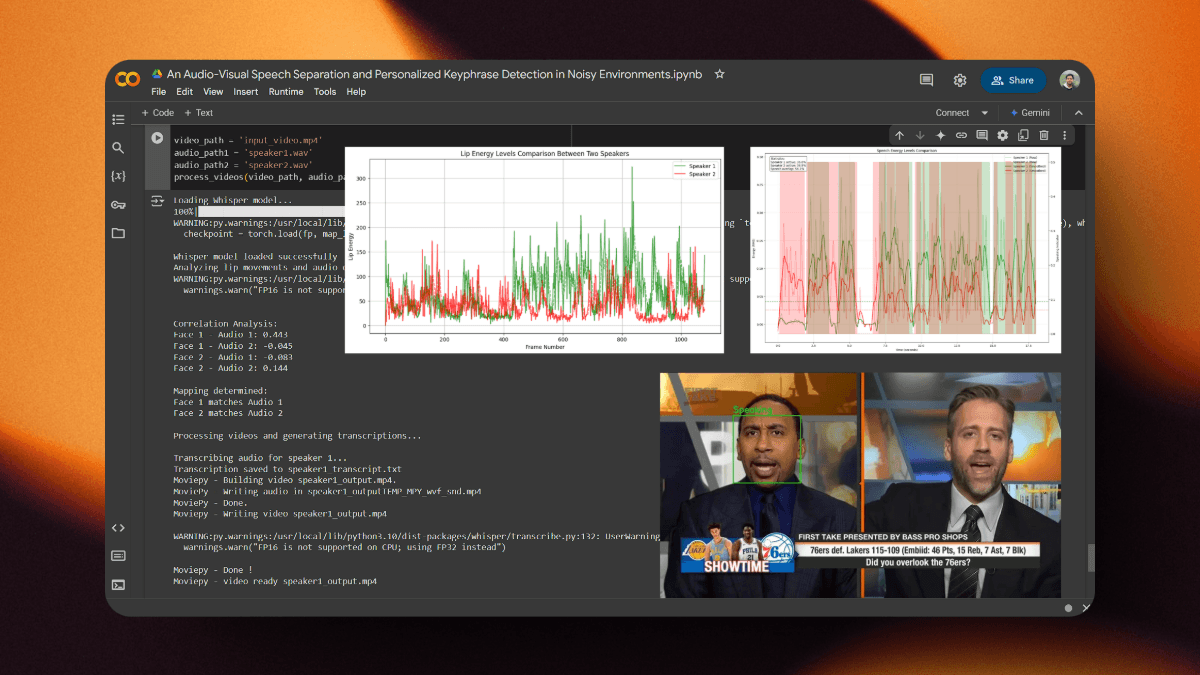This screenshot has width=1200, height=675.
Task: Open the Runtime menu
Action: tap(285, 92)
